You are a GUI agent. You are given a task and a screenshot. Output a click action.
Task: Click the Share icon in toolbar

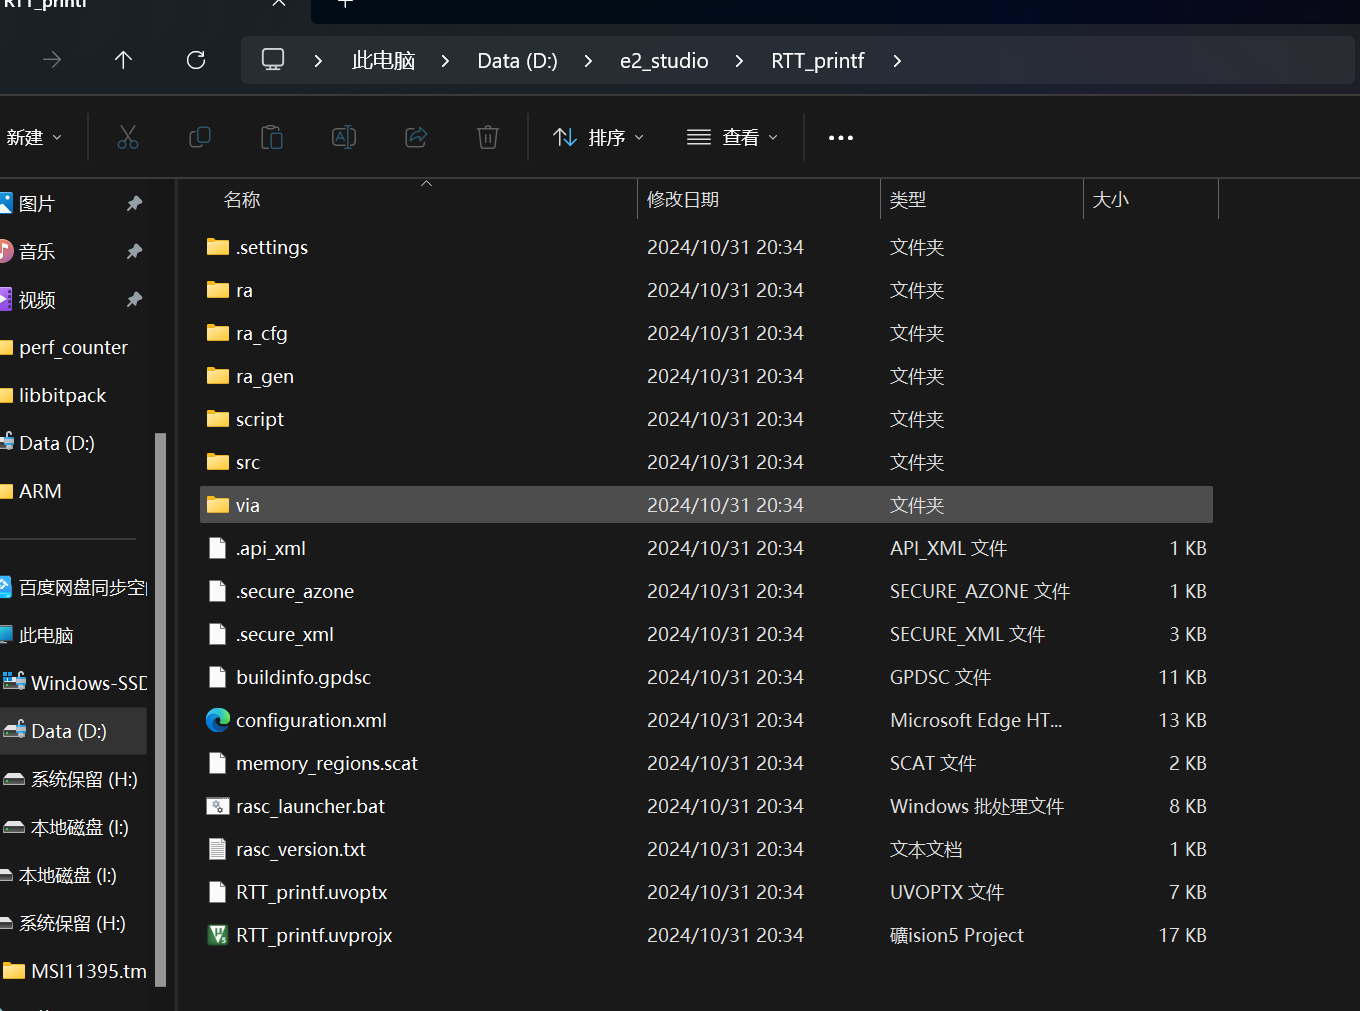pos(416,137)
